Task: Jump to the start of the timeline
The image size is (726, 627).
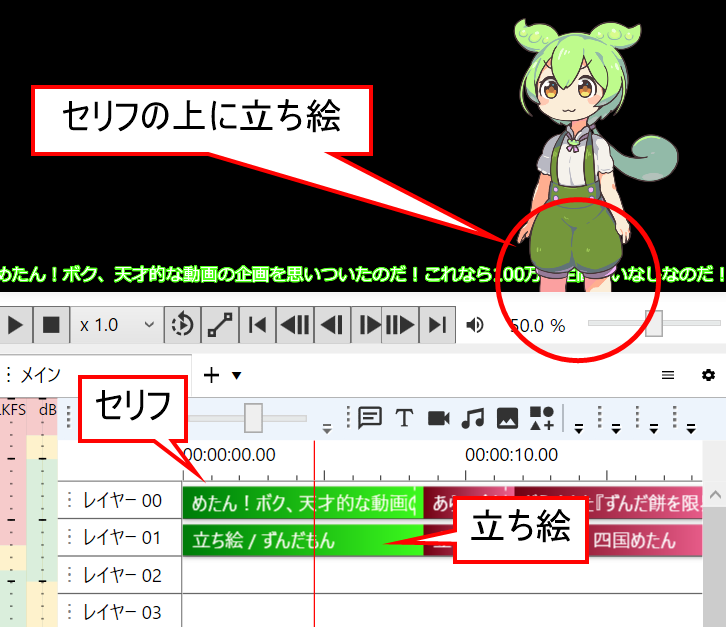Action: (257, 325)
